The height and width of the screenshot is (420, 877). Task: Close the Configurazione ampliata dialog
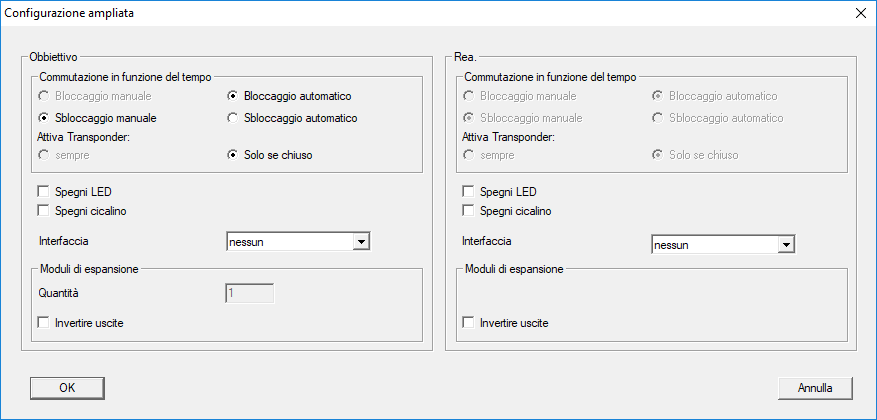coord(859,13)
